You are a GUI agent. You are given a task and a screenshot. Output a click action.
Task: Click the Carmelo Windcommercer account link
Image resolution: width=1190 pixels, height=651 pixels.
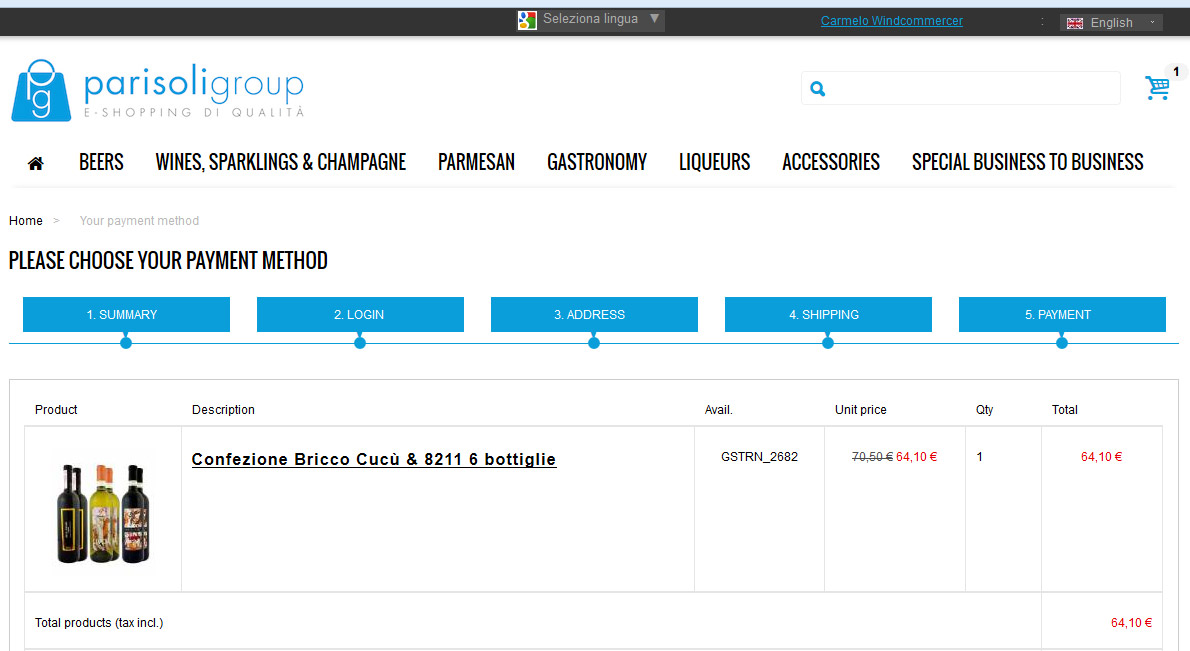click(892, 21)
